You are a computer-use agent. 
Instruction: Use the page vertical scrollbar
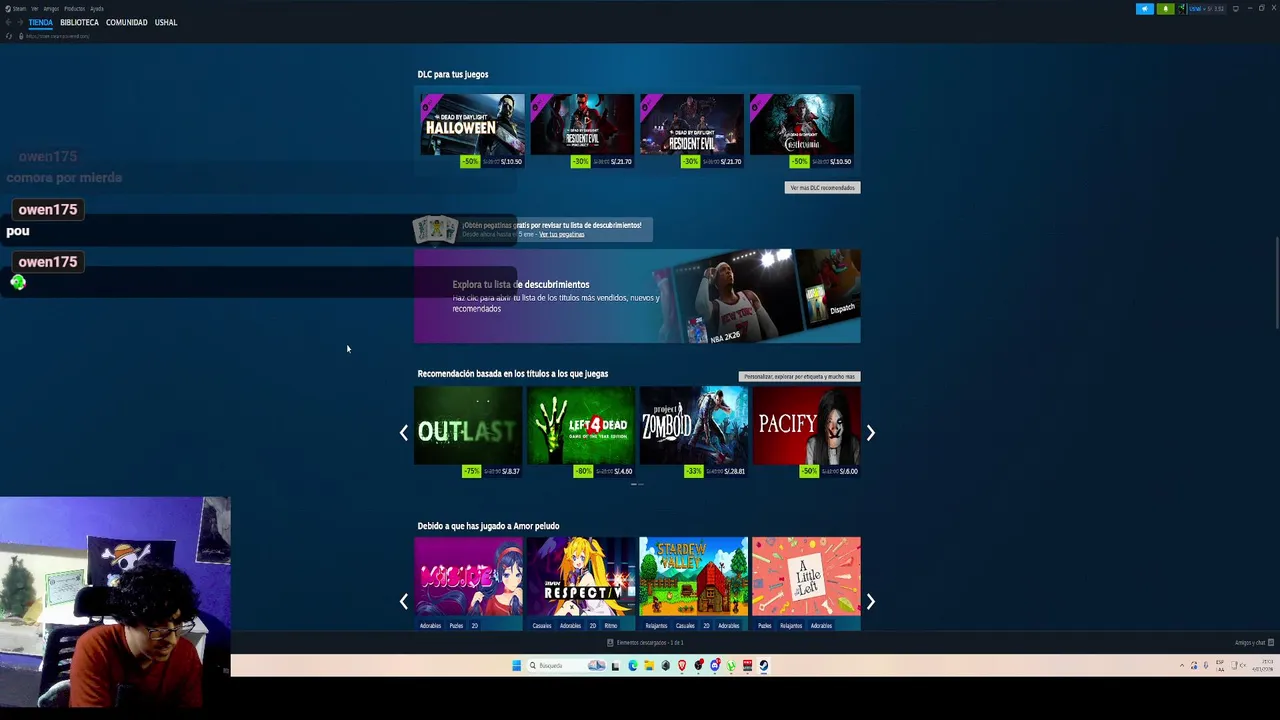[1276, 283]
